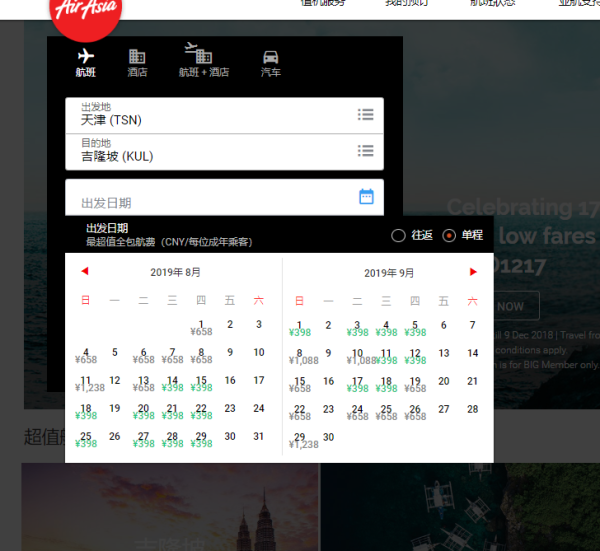Open the aerial boats promo thumbnail
The height and width of the screenshot is (551, 600).
pos(460,507)
